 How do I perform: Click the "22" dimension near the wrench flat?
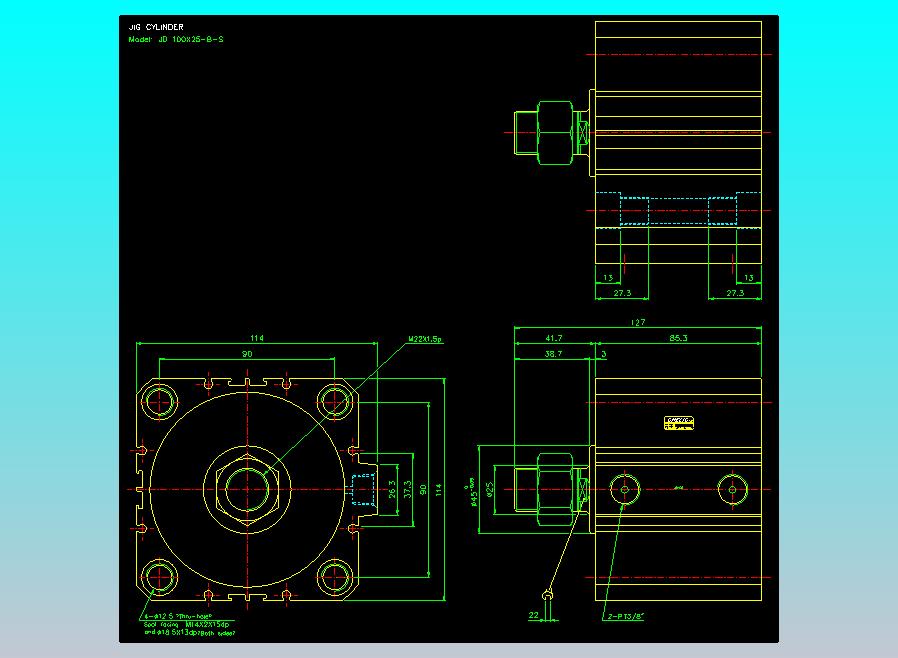[x=534, y=615]
